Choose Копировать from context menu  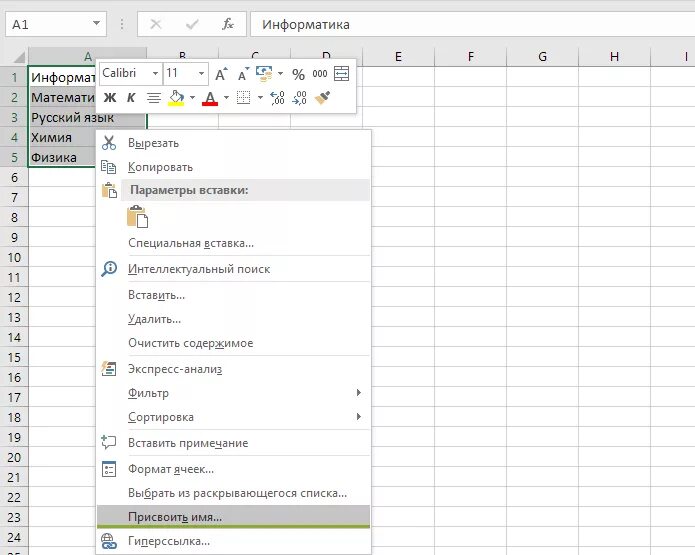234,167
